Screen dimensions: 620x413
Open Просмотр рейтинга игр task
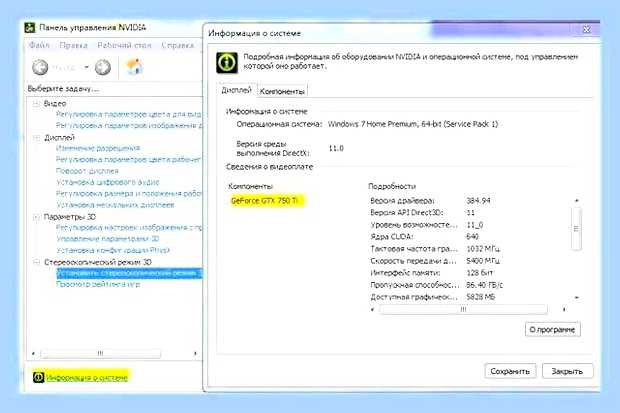(98, 284)
